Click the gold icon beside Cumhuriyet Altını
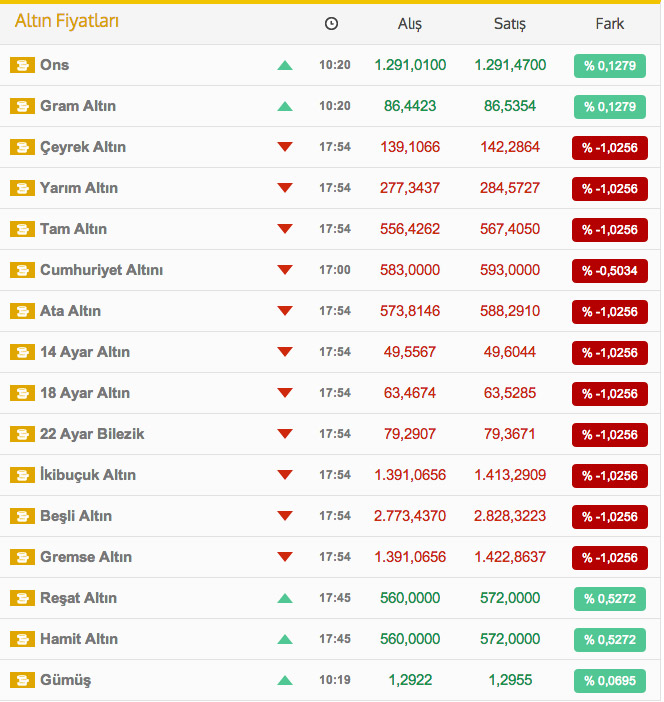Screen dimensions: 664x702 coord(22,271)
